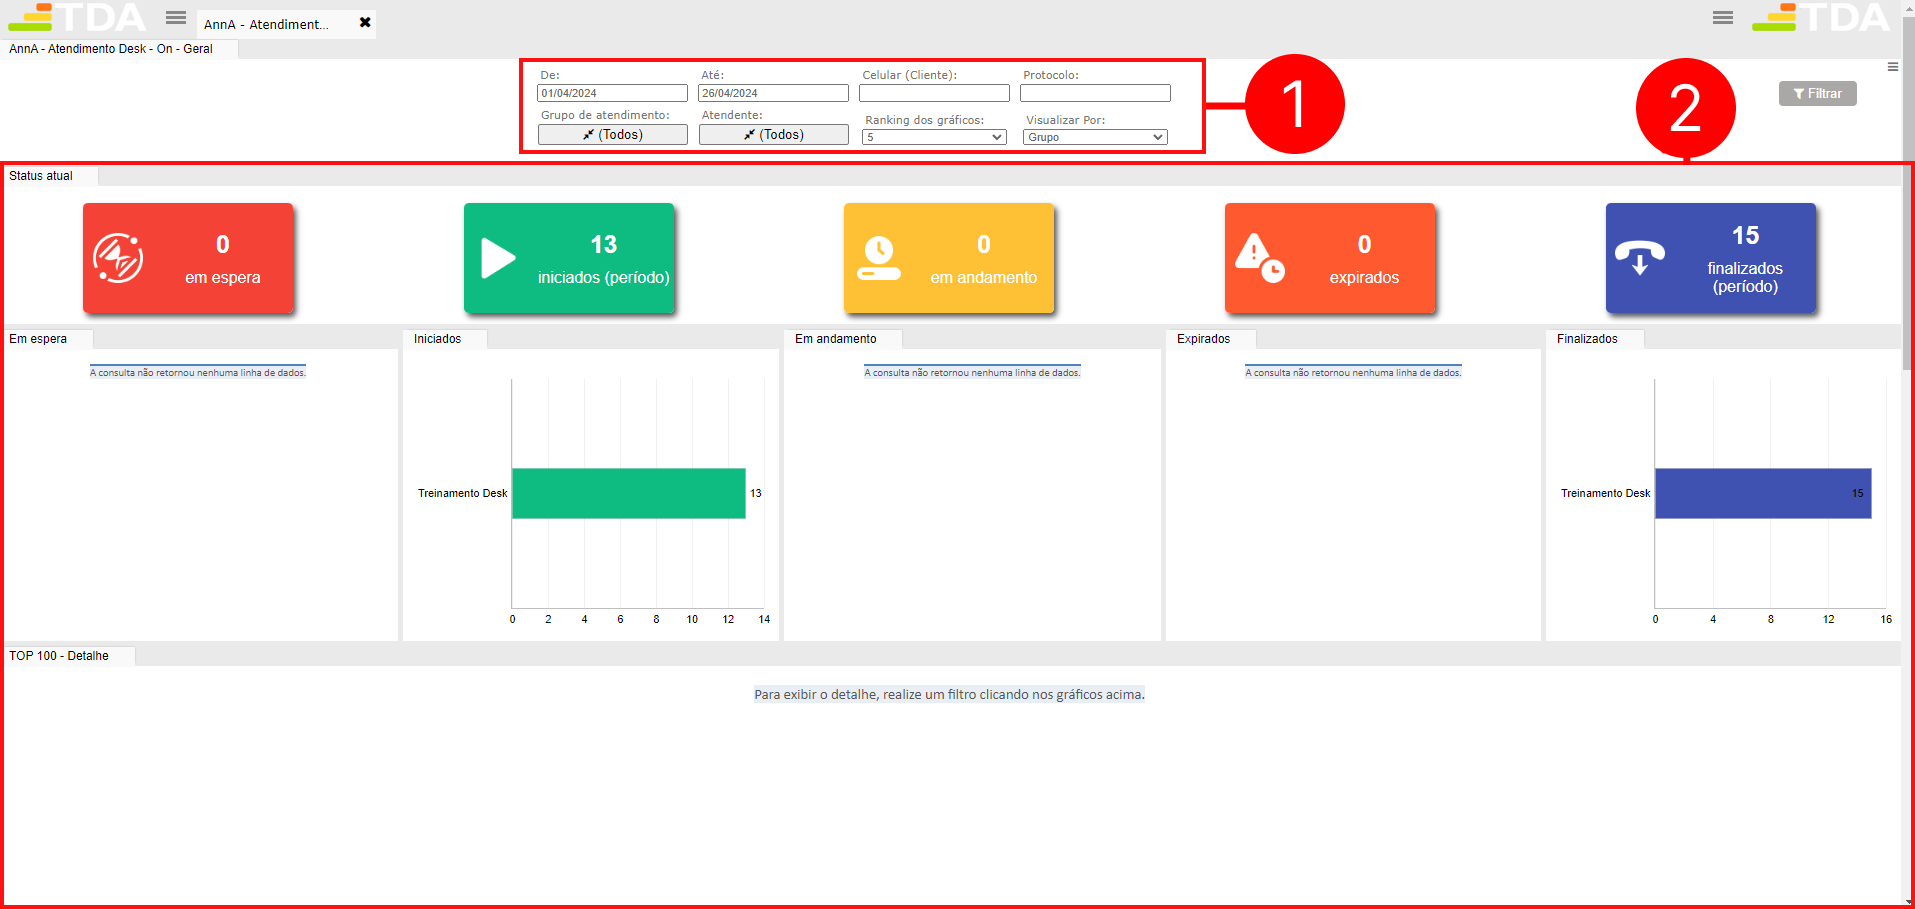1915x909 pixels.
Task: Click green Treinamento Desk bar in Iniciados chart
Action: tap(628, 493)
